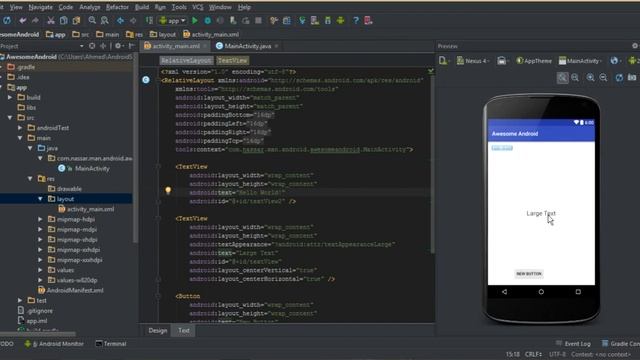Expand the test folder
This screenshot has height=360, width=640.
pos(20,300)
